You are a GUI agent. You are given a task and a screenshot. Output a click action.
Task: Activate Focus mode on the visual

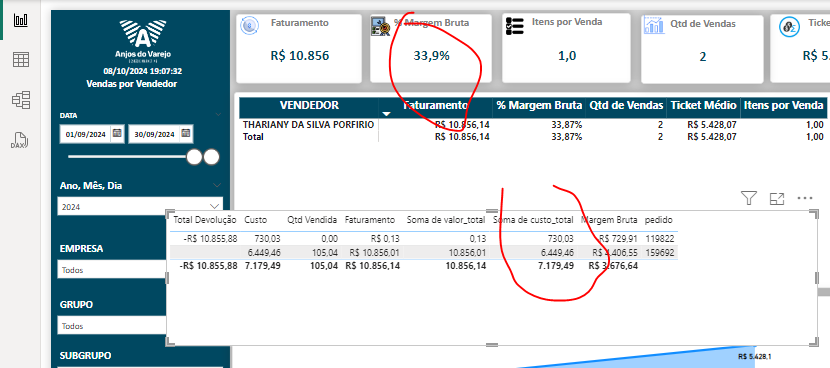(777, 199)
